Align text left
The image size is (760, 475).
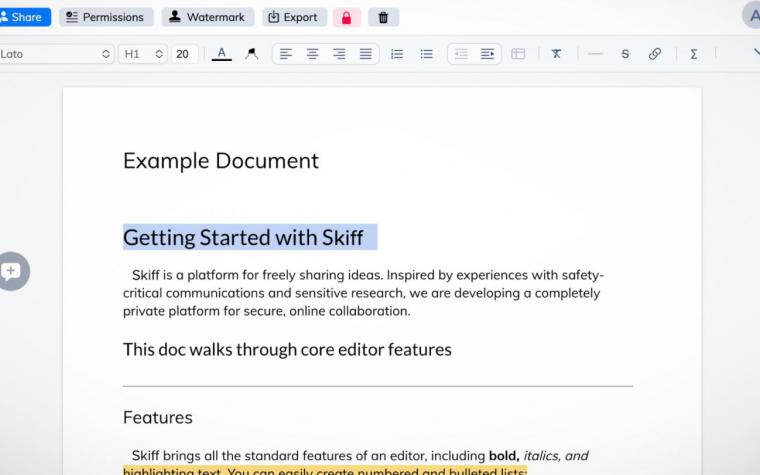286,54
